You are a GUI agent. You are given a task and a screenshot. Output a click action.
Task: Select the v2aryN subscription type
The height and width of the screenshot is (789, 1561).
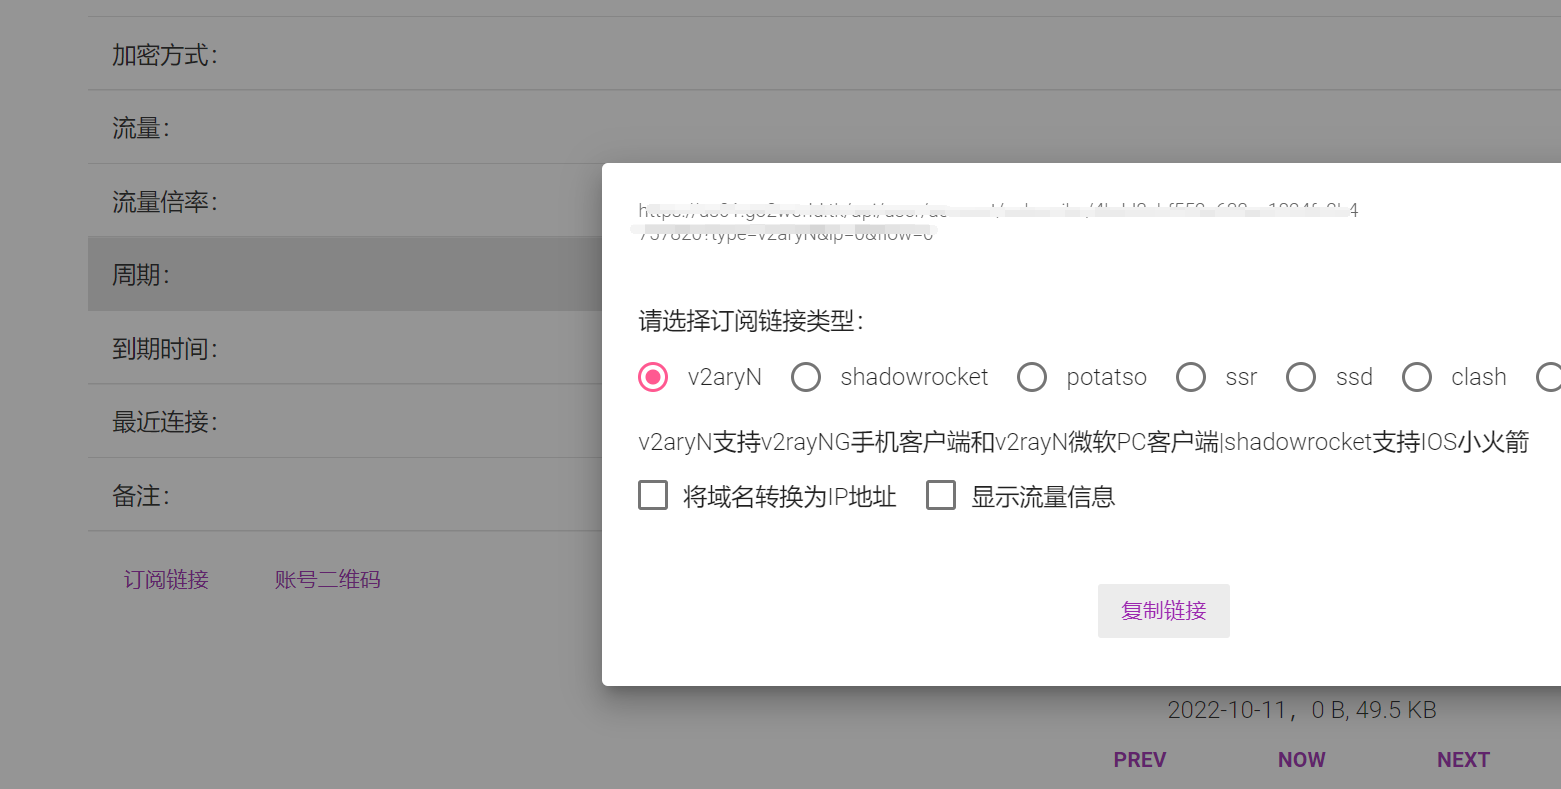653,377
